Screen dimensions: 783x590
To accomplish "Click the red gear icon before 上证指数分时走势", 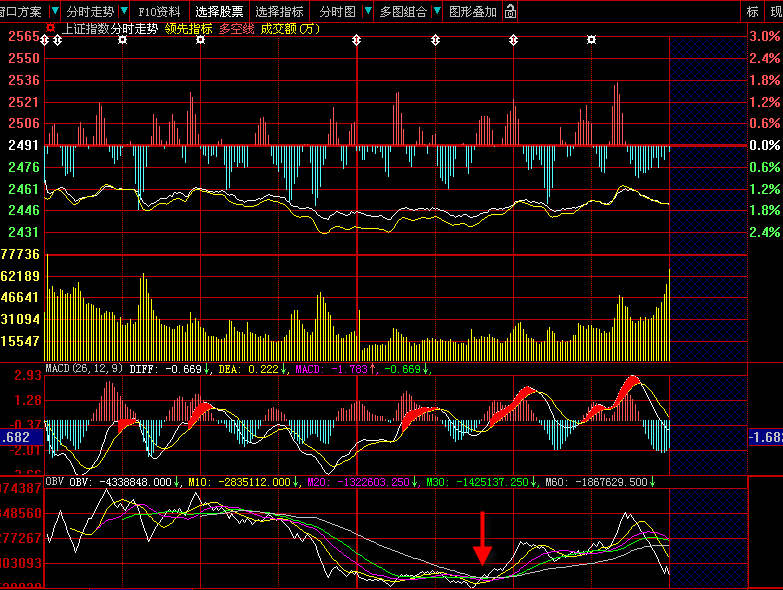I will [50, 28].
